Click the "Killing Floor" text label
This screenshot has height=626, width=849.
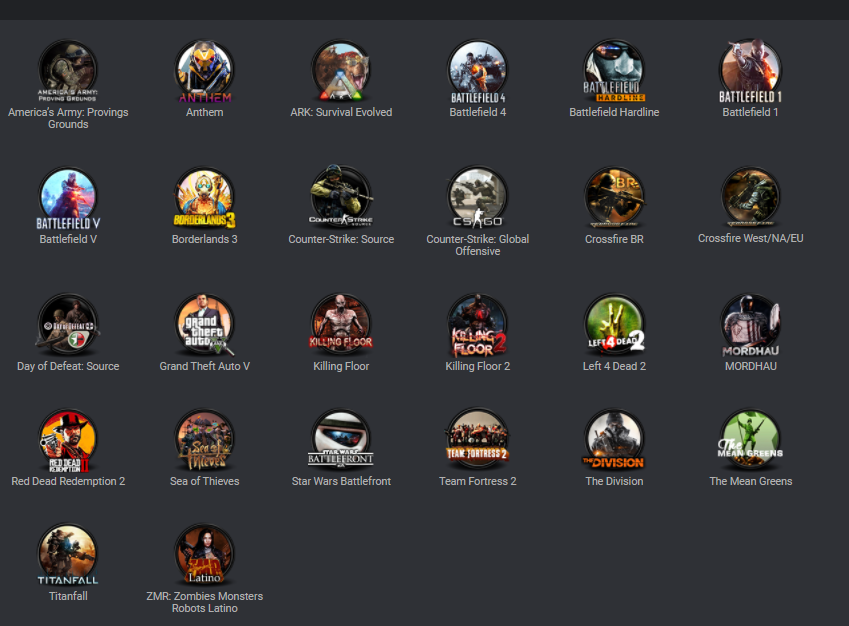coord(341,366)
